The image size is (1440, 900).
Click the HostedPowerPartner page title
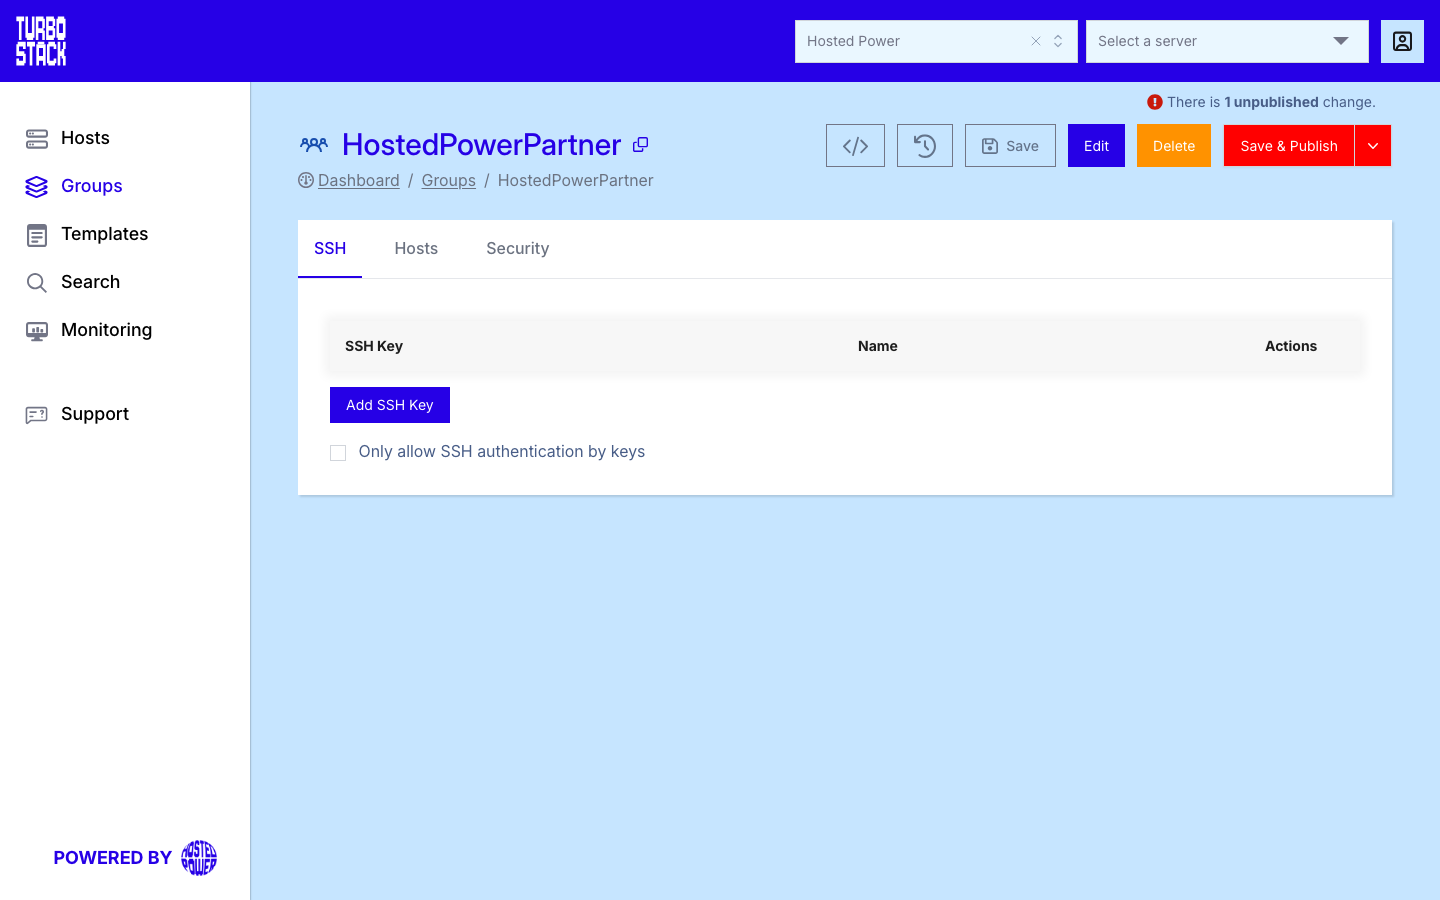click(x=482, y=145)
